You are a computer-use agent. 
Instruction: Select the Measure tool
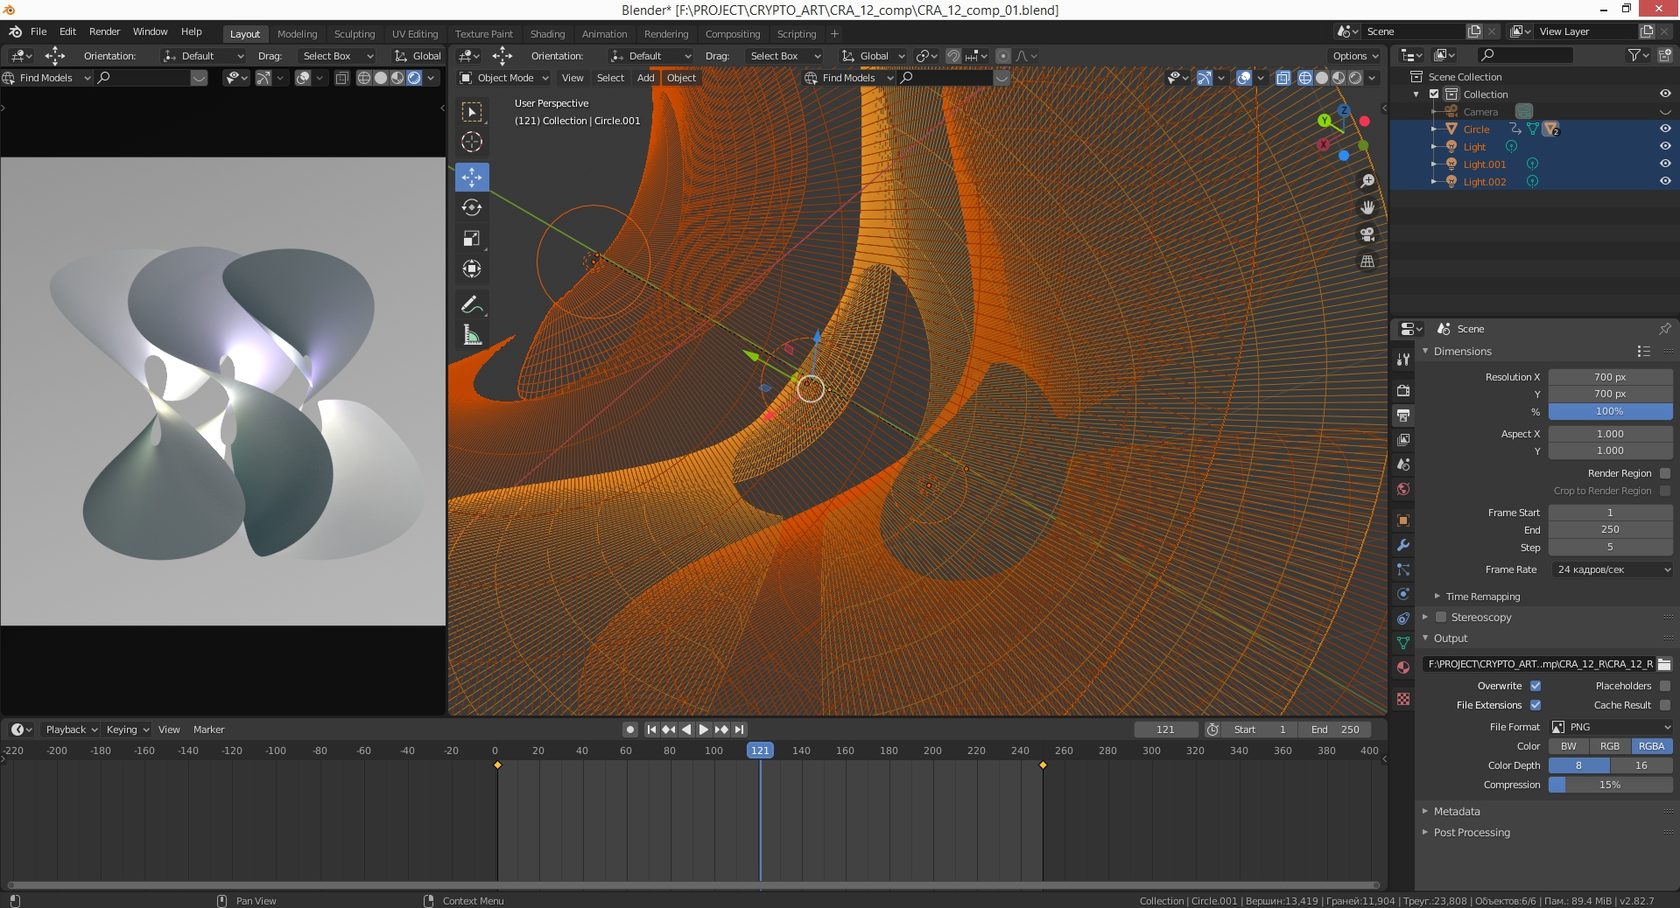click(x=472, y=336)
